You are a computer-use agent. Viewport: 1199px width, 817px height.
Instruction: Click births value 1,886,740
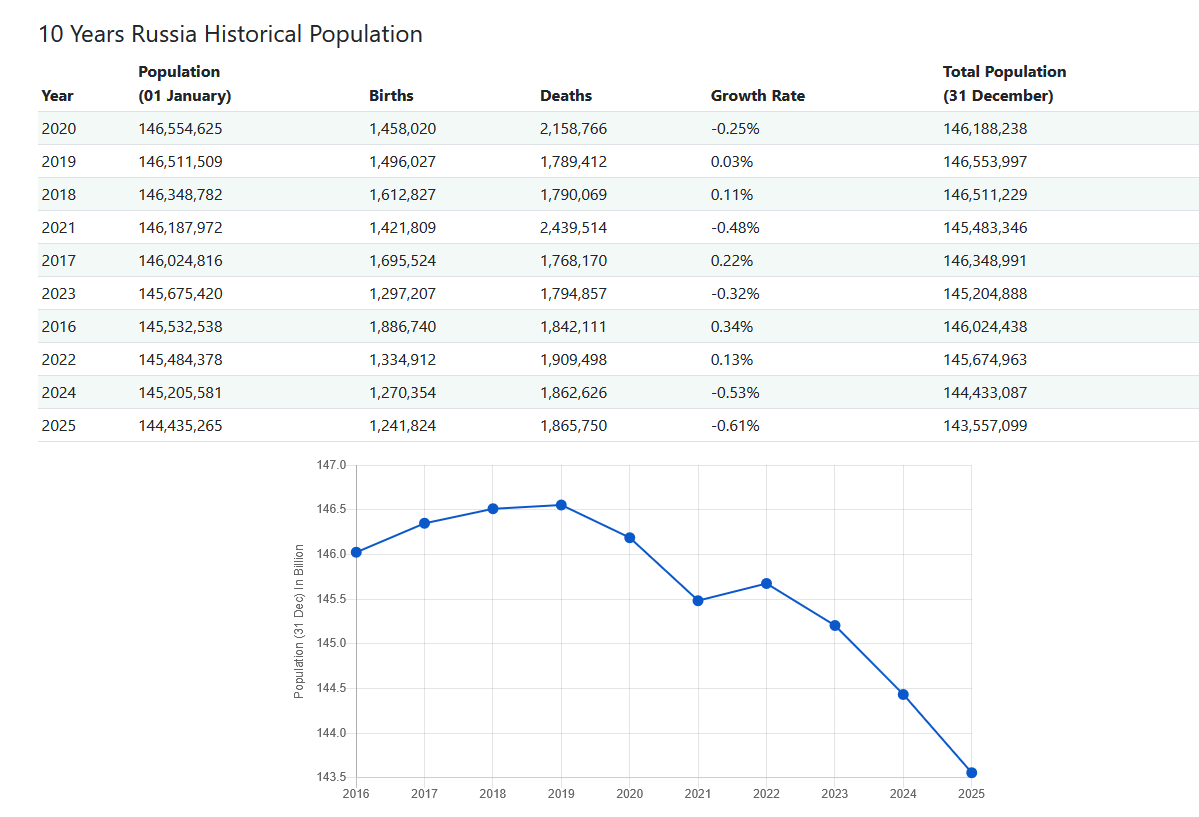pos(402,326)
